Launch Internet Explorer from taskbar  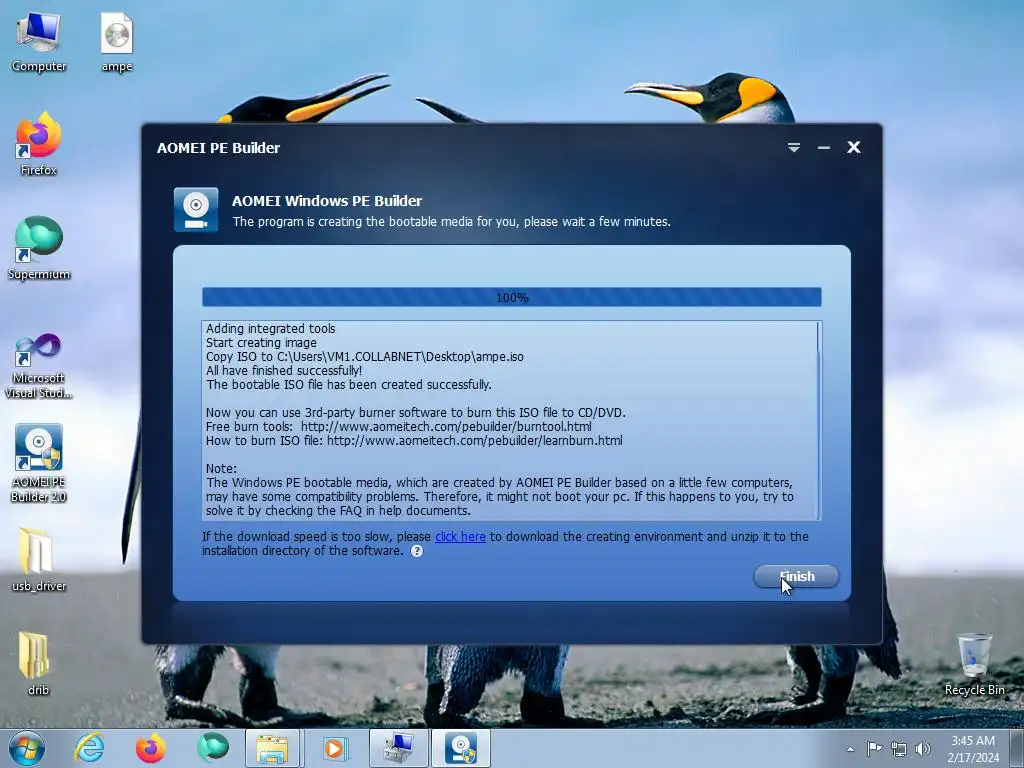point(89,748)
